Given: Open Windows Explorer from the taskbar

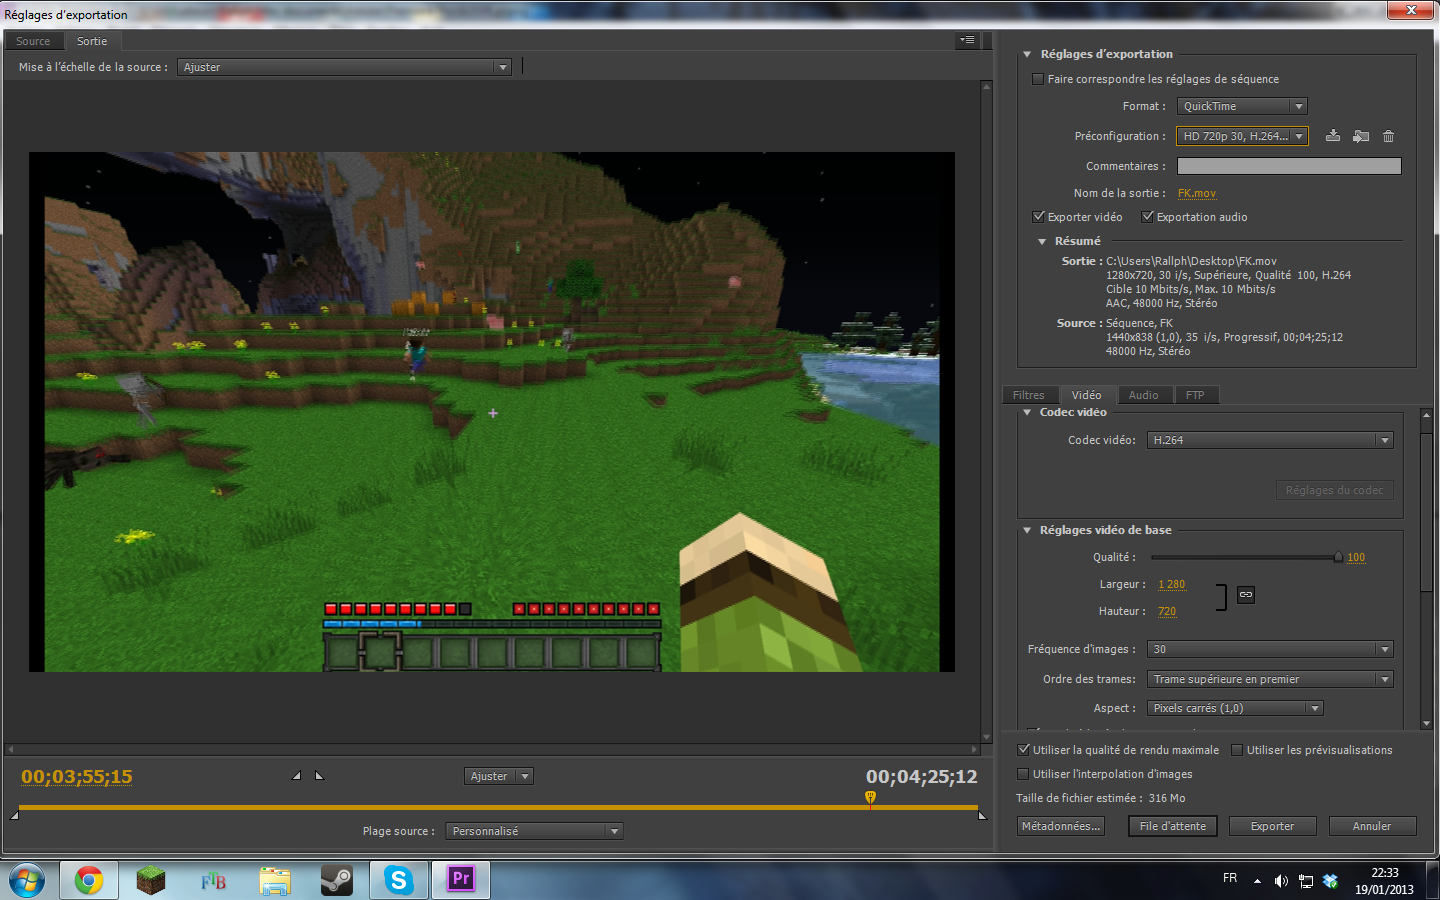Looking at the screenshot, I should coord(275,881).
